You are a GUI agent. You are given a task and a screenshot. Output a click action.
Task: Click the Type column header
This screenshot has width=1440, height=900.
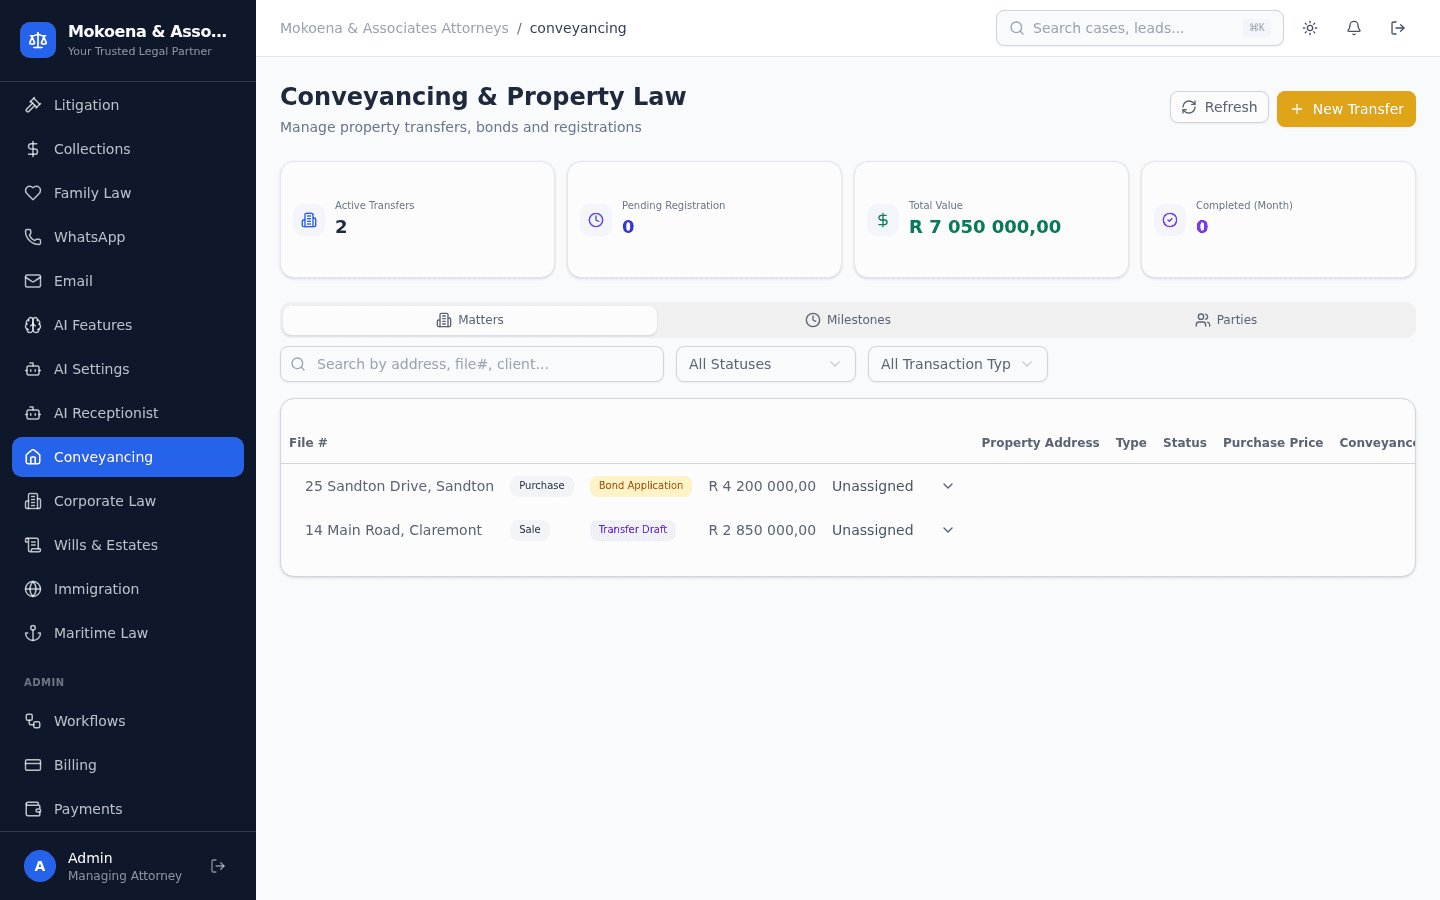(x=1131, y=443)
